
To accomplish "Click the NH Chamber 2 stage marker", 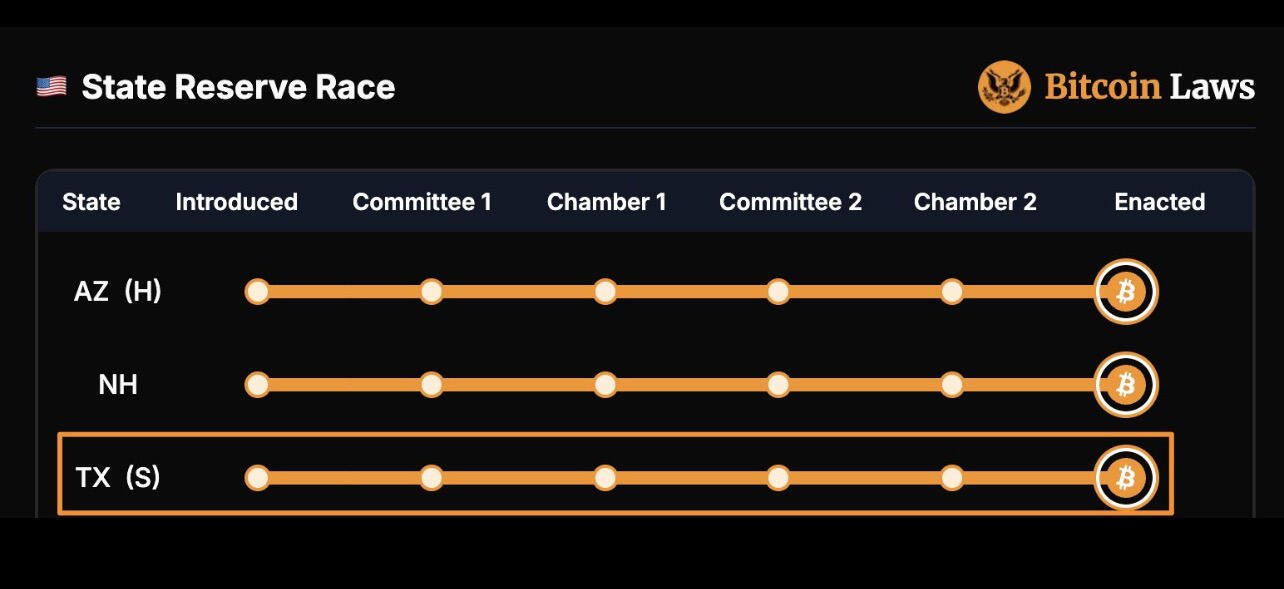I will 952,385.
